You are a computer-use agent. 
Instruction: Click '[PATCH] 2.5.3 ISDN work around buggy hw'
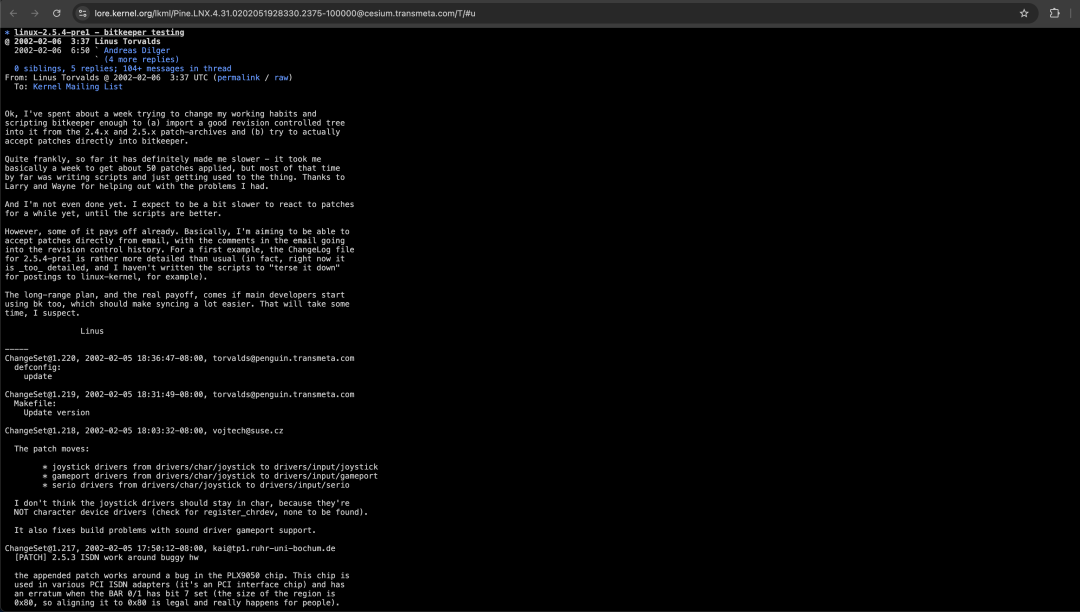point(106,558)
